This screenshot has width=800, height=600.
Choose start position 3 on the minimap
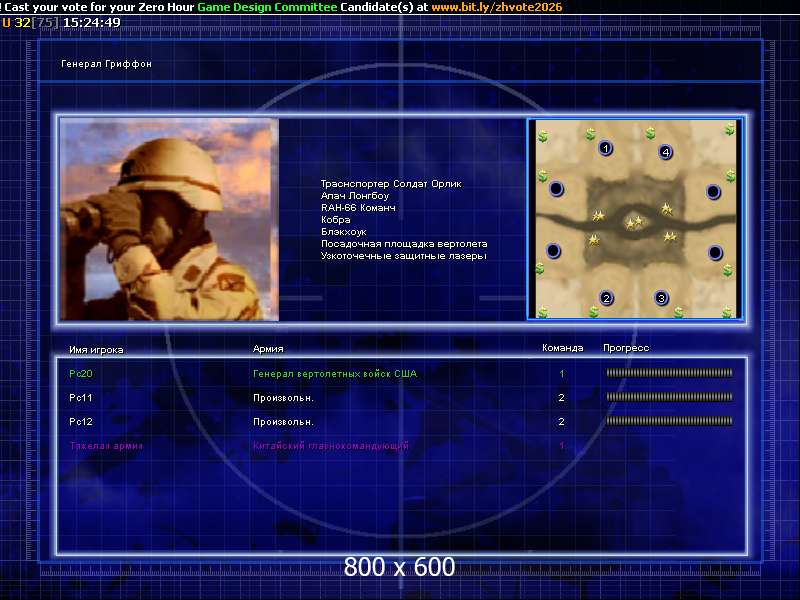coord(661,298)
